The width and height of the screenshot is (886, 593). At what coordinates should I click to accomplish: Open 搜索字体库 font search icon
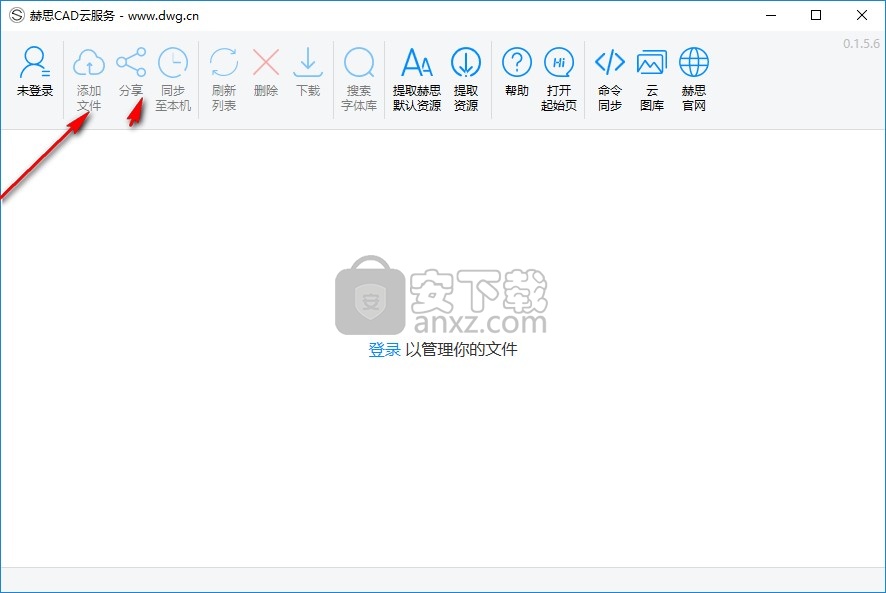click(359, 62)
